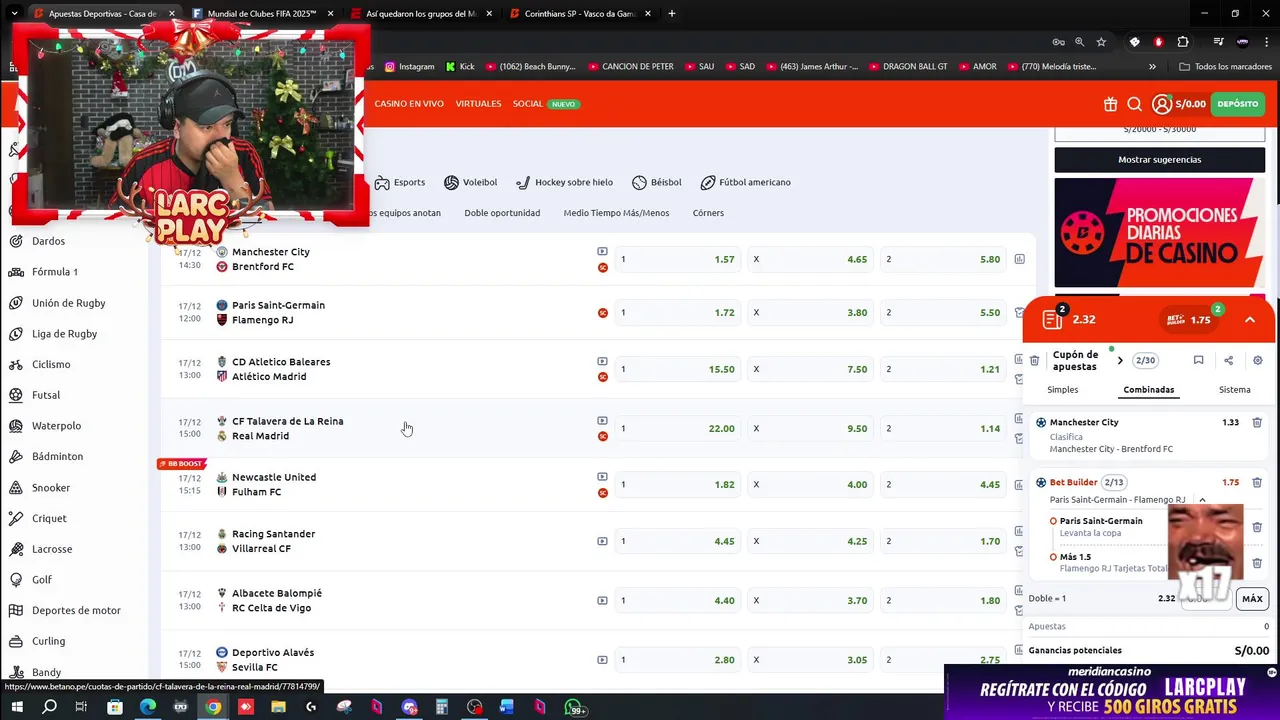The image size is (1280, 720).
Task: Open the gift promotions icon
Action: point(1110,104)
